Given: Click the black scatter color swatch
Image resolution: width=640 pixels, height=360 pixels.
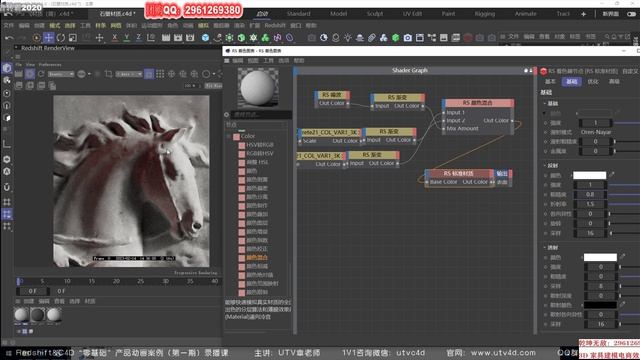Looking at the screenshot, I should pyautogui.click(x=600, y=305).
